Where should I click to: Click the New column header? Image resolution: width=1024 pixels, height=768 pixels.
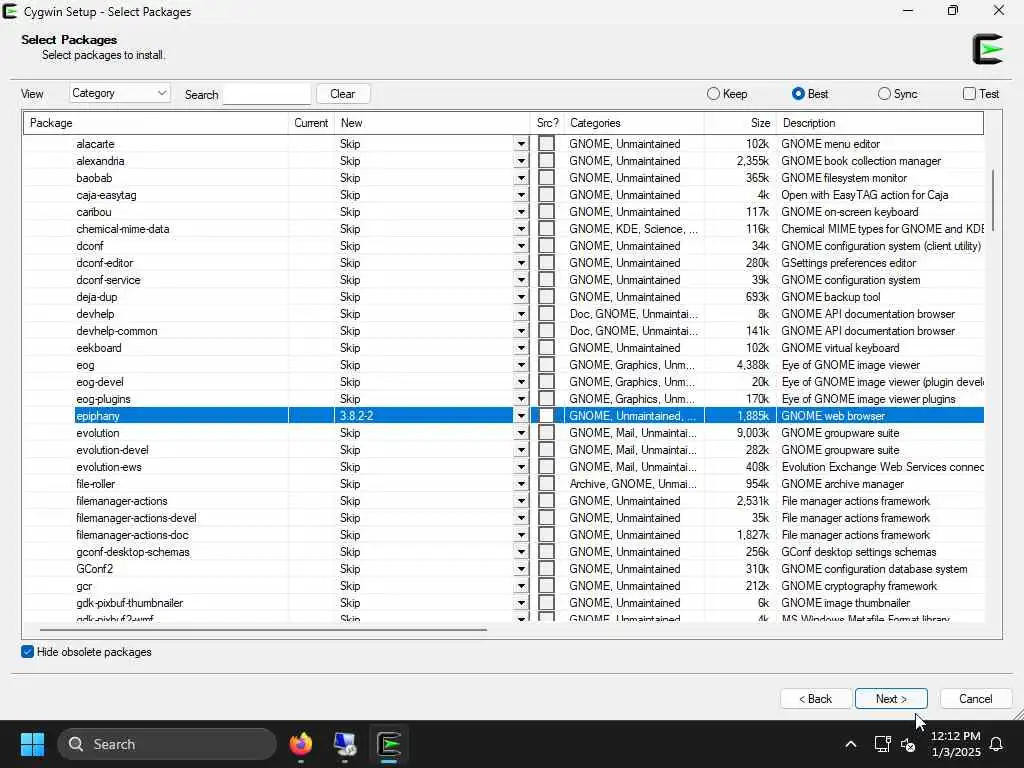(432, 123)
